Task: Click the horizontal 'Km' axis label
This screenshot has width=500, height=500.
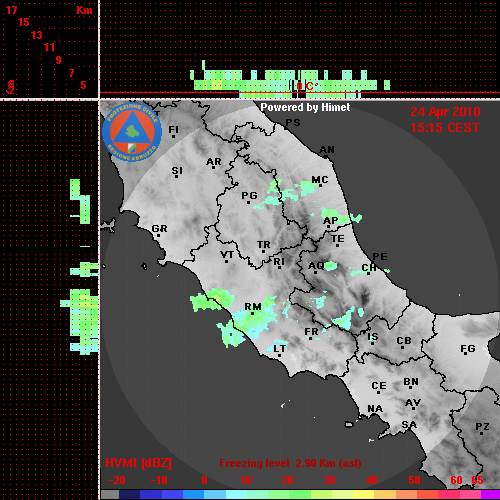Action: click(84, 10)
